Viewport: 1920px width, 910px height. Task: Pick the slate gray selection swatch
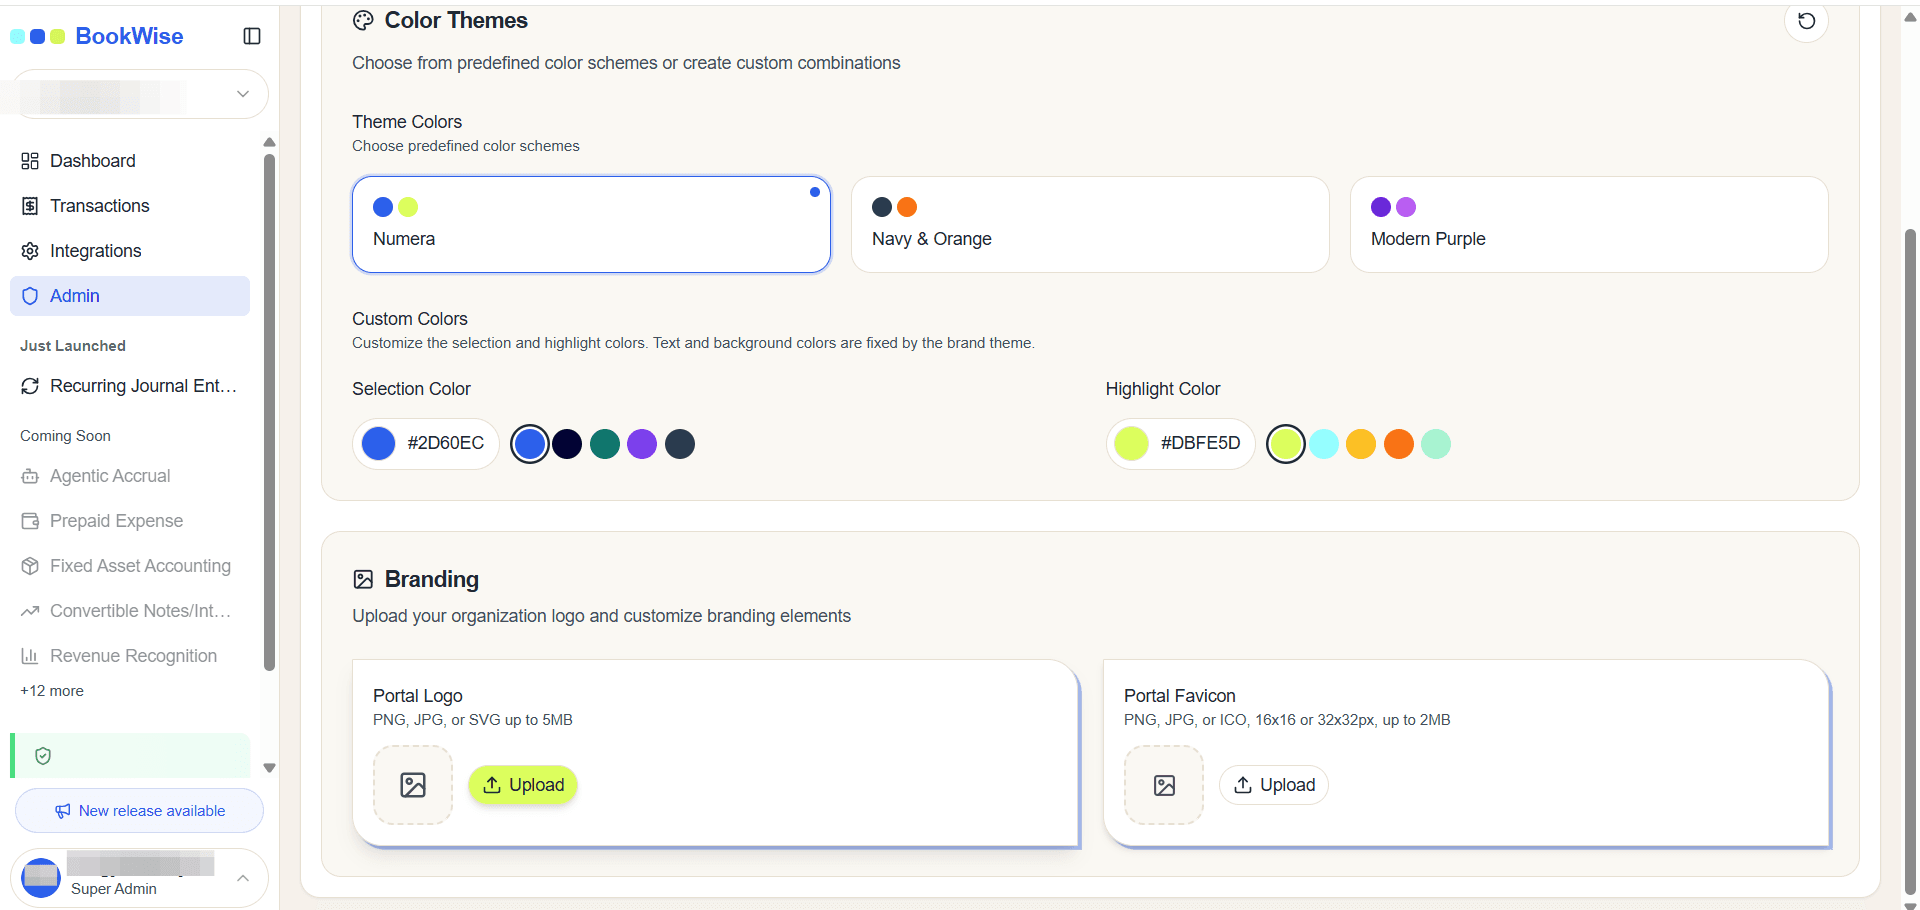pyautogui.click(x=680, y=444)
